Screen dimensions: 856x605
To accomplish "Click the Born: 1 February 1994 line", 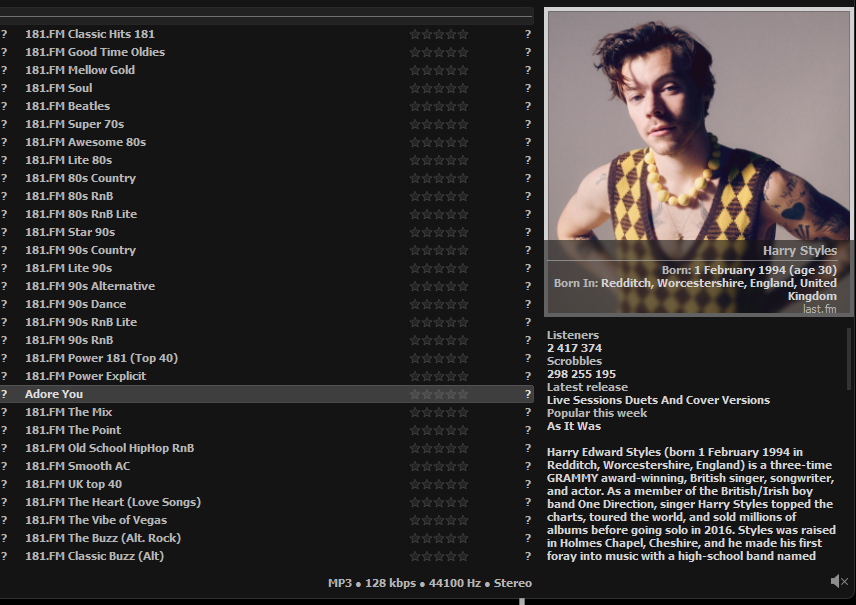I will [749, 270].
